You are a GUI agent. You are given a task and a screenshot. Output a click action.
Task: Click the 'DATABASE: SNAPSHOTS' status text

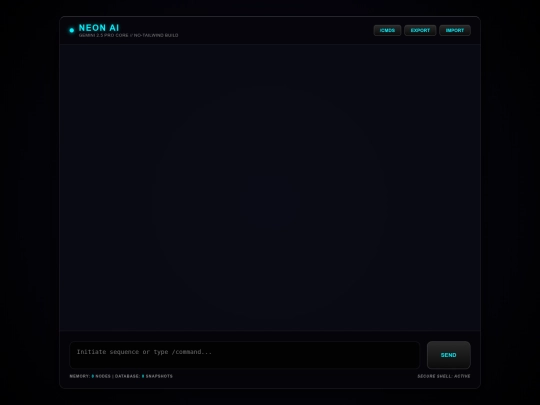(144, 376)
